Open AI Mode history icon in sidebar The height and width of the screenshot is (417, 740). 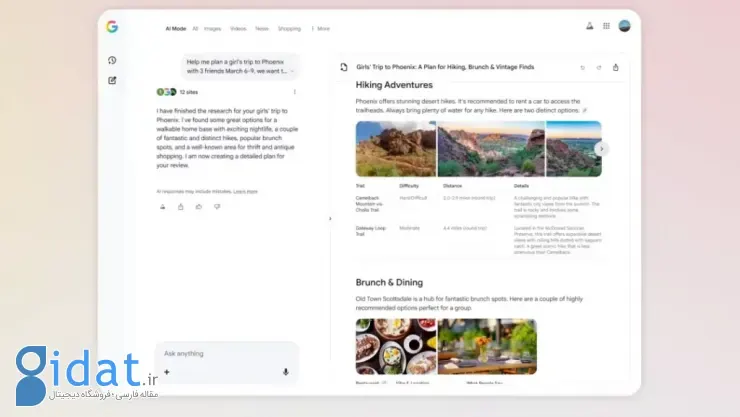pos(112,60)
